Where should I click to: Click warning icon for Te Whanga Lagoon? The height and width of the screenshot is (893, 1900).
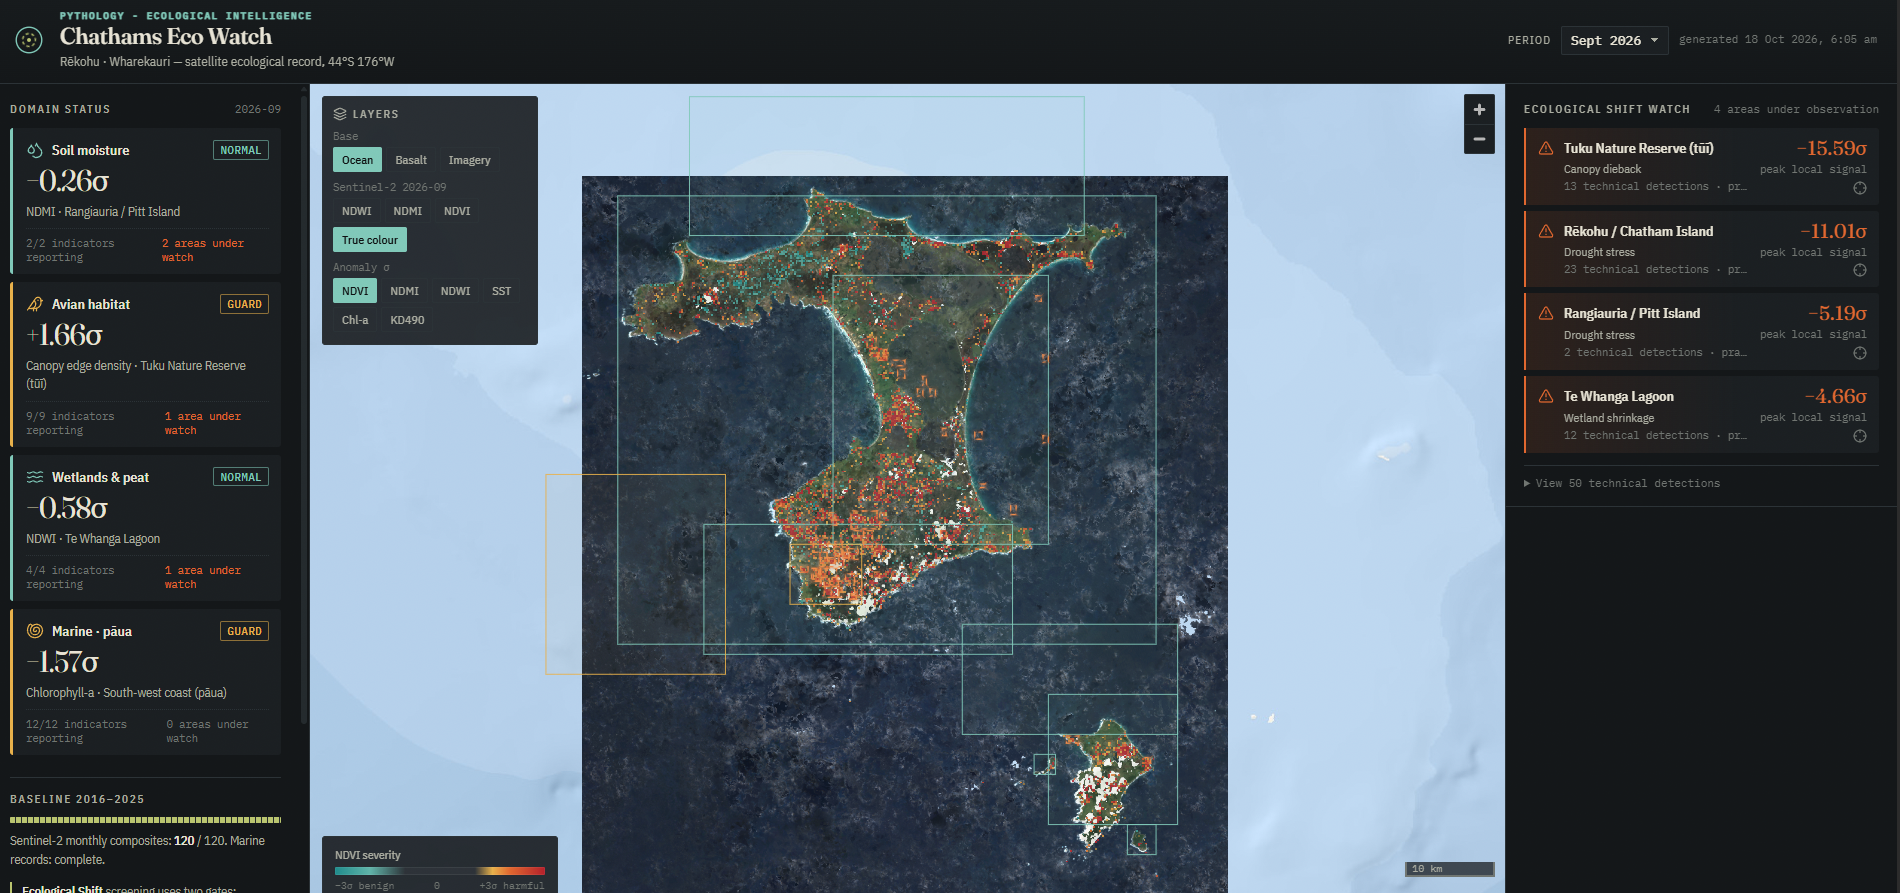(x=1546, y=396)
